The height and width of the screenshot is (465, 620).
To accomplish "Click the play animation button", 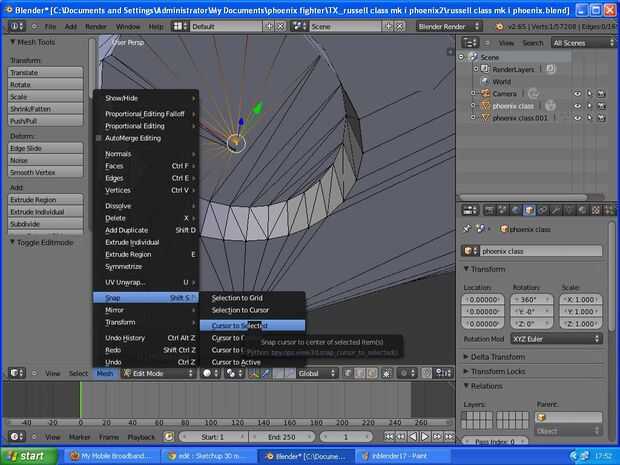I will 425,437.
